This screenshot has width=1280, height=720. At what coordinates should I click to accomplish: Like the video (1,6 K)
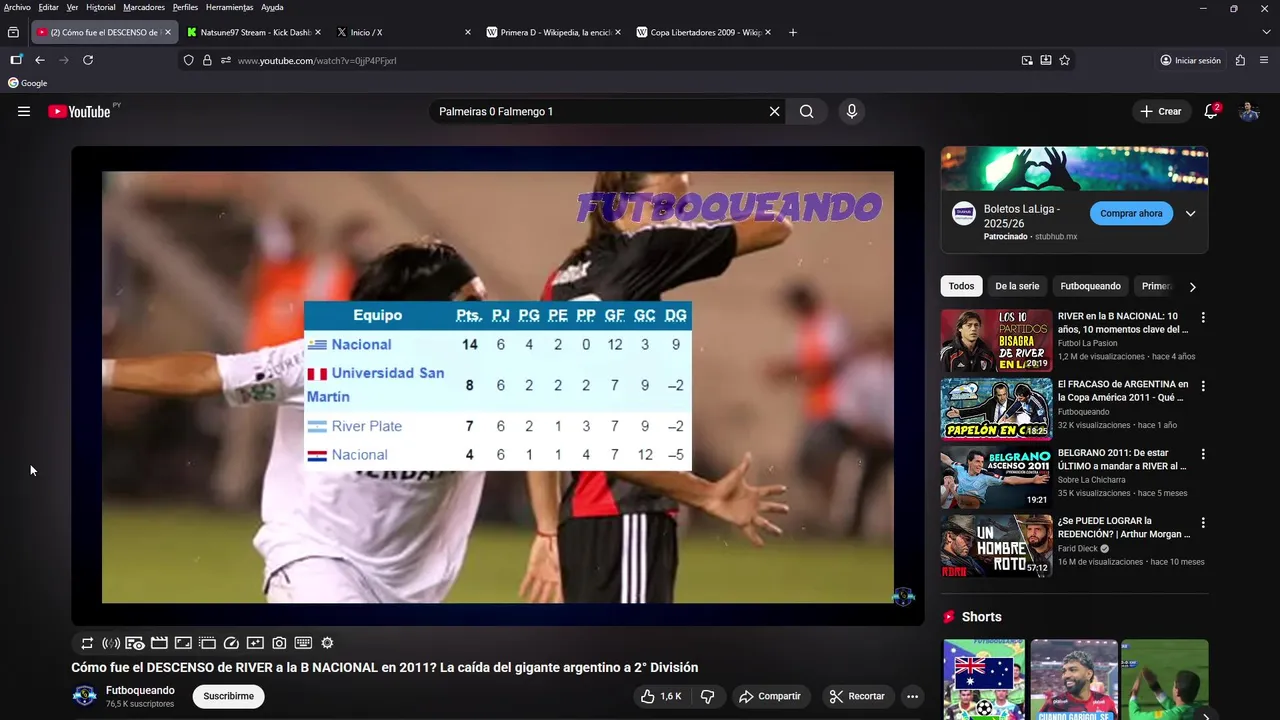[x=661, y=696]
